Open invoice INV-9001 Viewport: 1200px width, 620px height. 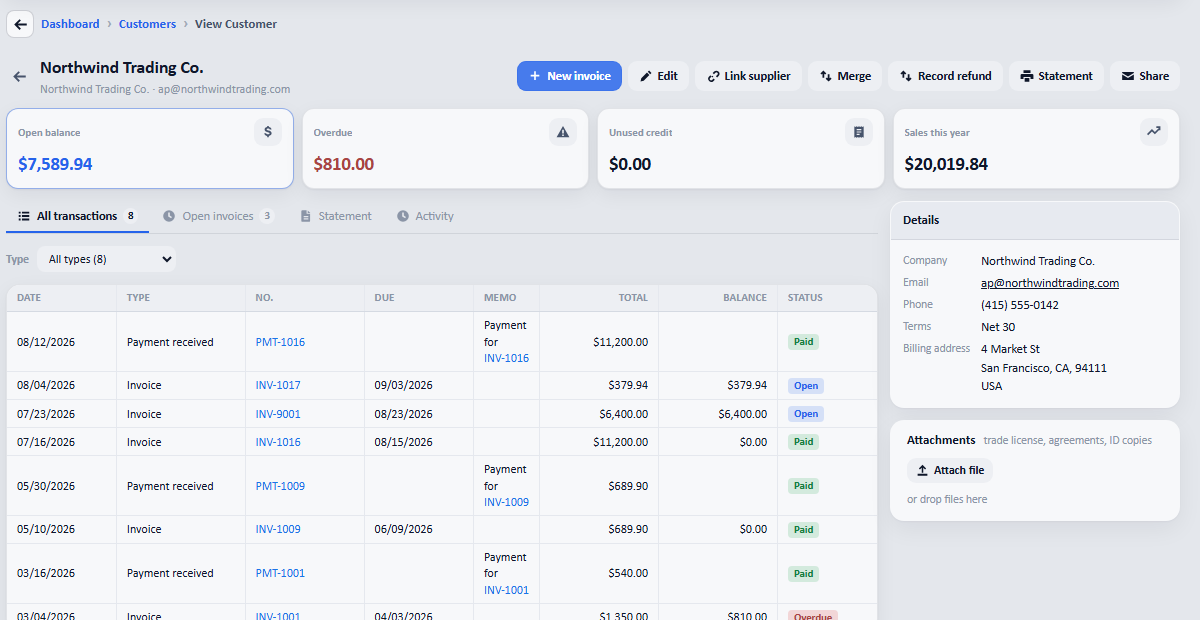[x=278, y=414]
